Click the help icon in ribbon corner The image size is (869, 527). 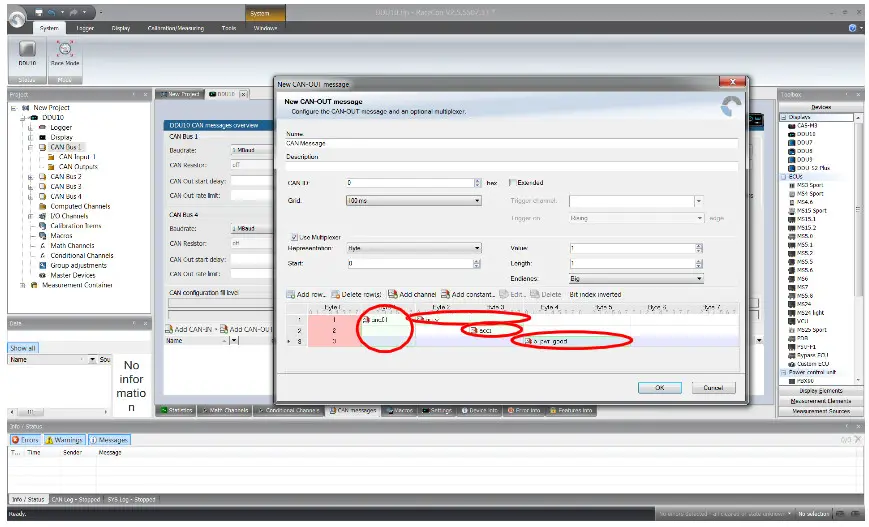coord(852,28)
